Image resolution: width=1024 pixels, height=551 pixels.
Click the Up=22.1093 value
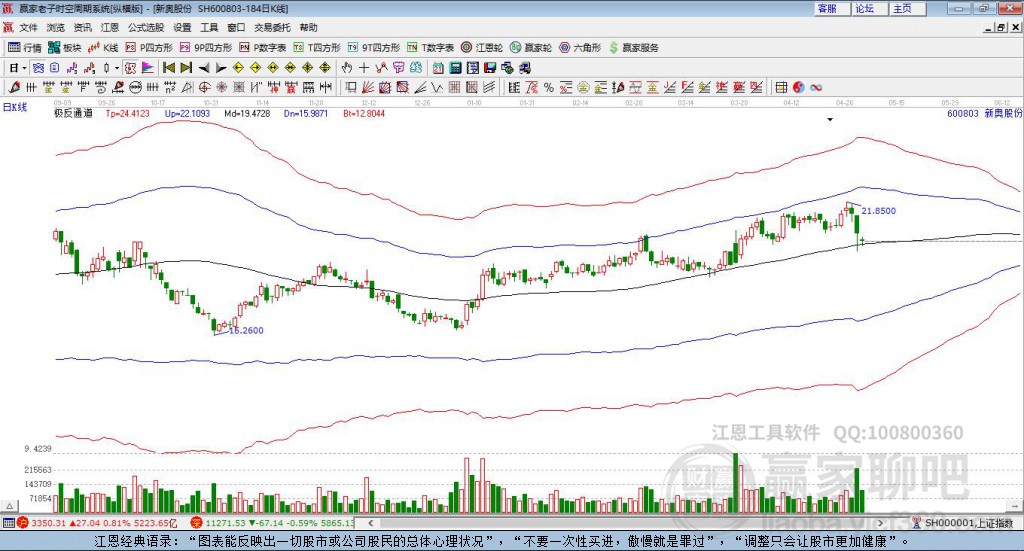187,113
